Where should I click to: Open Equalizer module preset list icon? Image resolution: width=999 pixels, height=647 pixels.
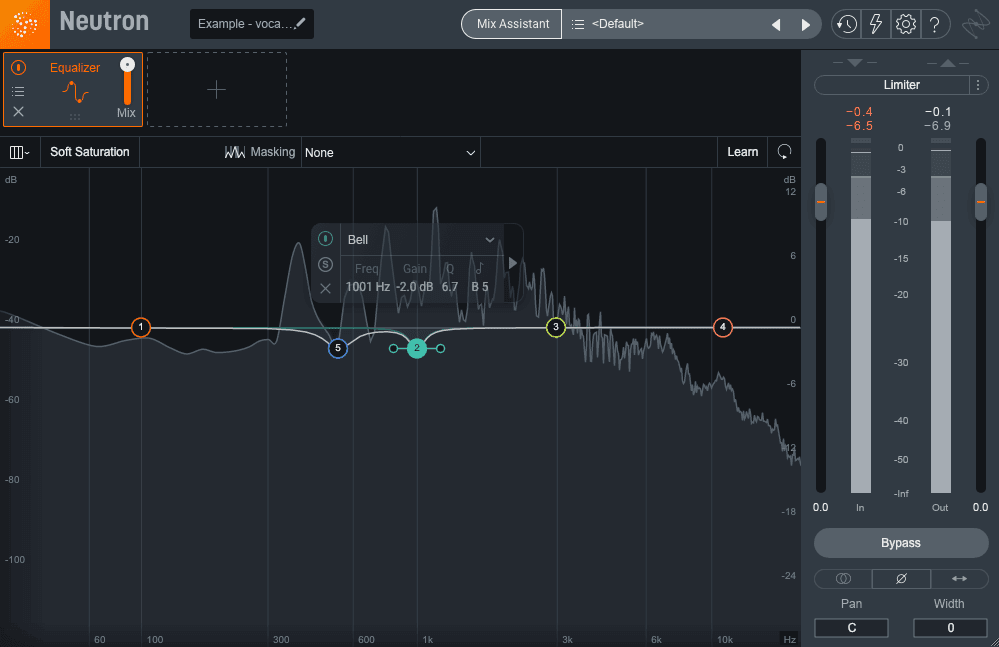click(18, 91)
